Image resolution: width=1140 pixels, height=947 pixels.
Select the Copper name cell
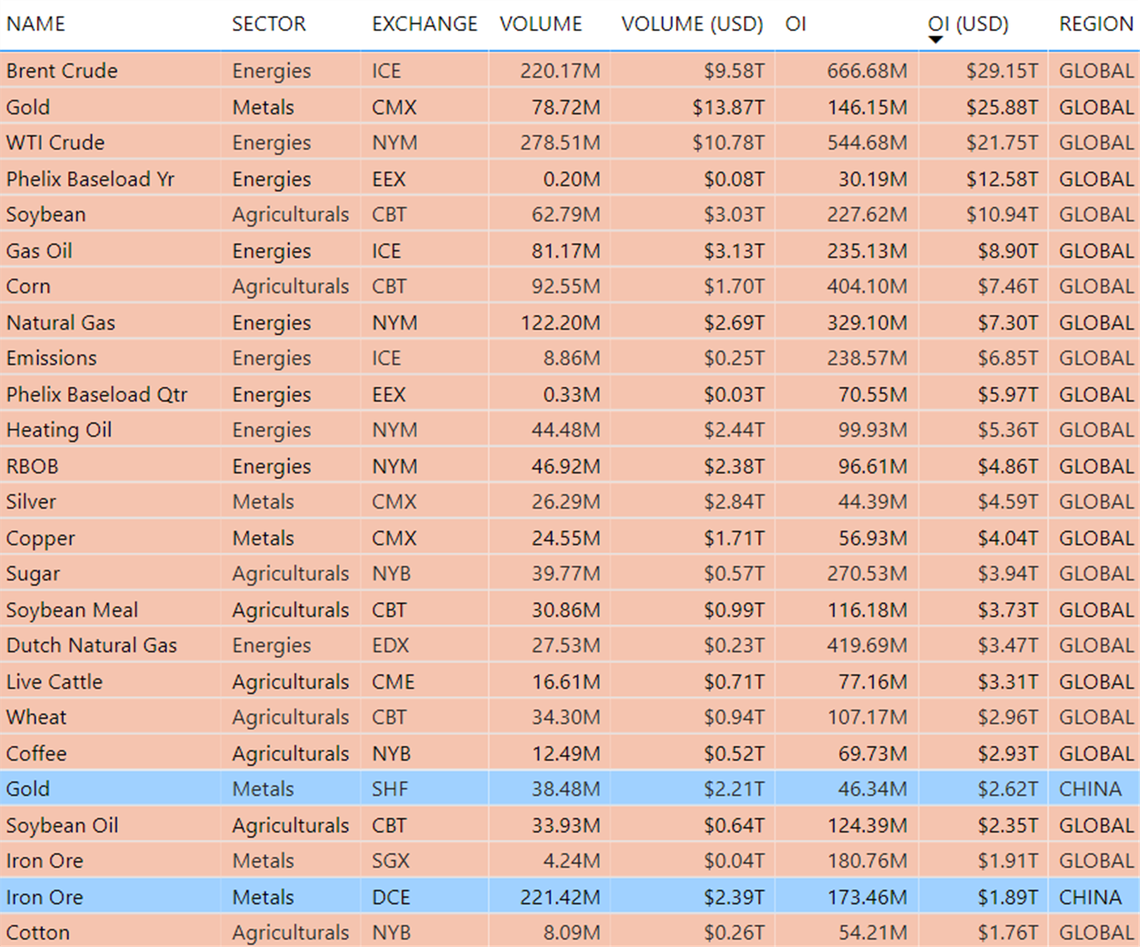point(40,539)
